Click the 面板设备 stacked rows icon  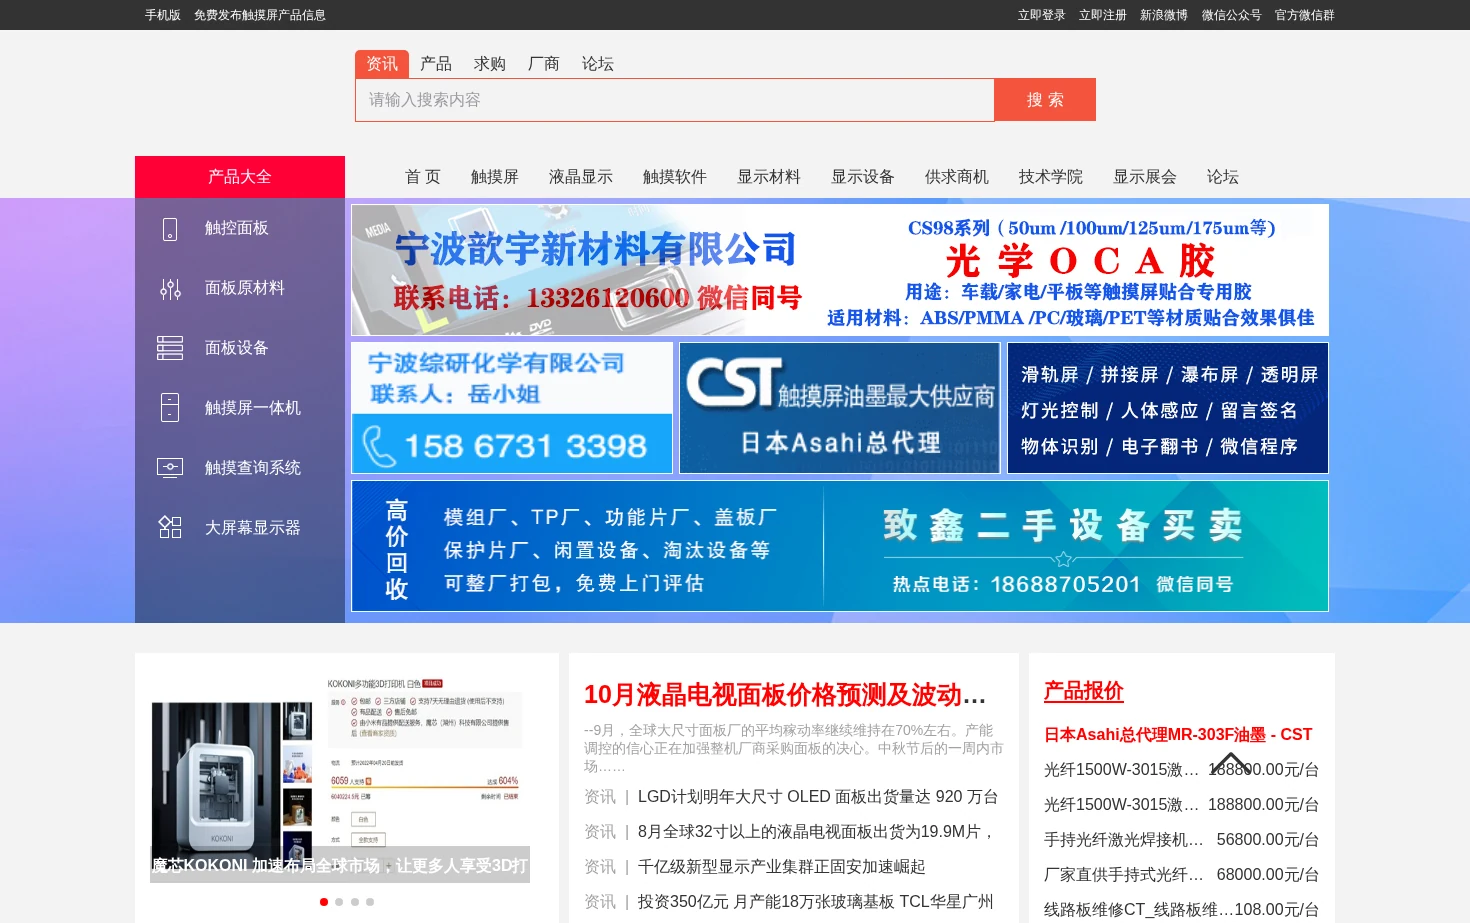click(x=170, y=348)
